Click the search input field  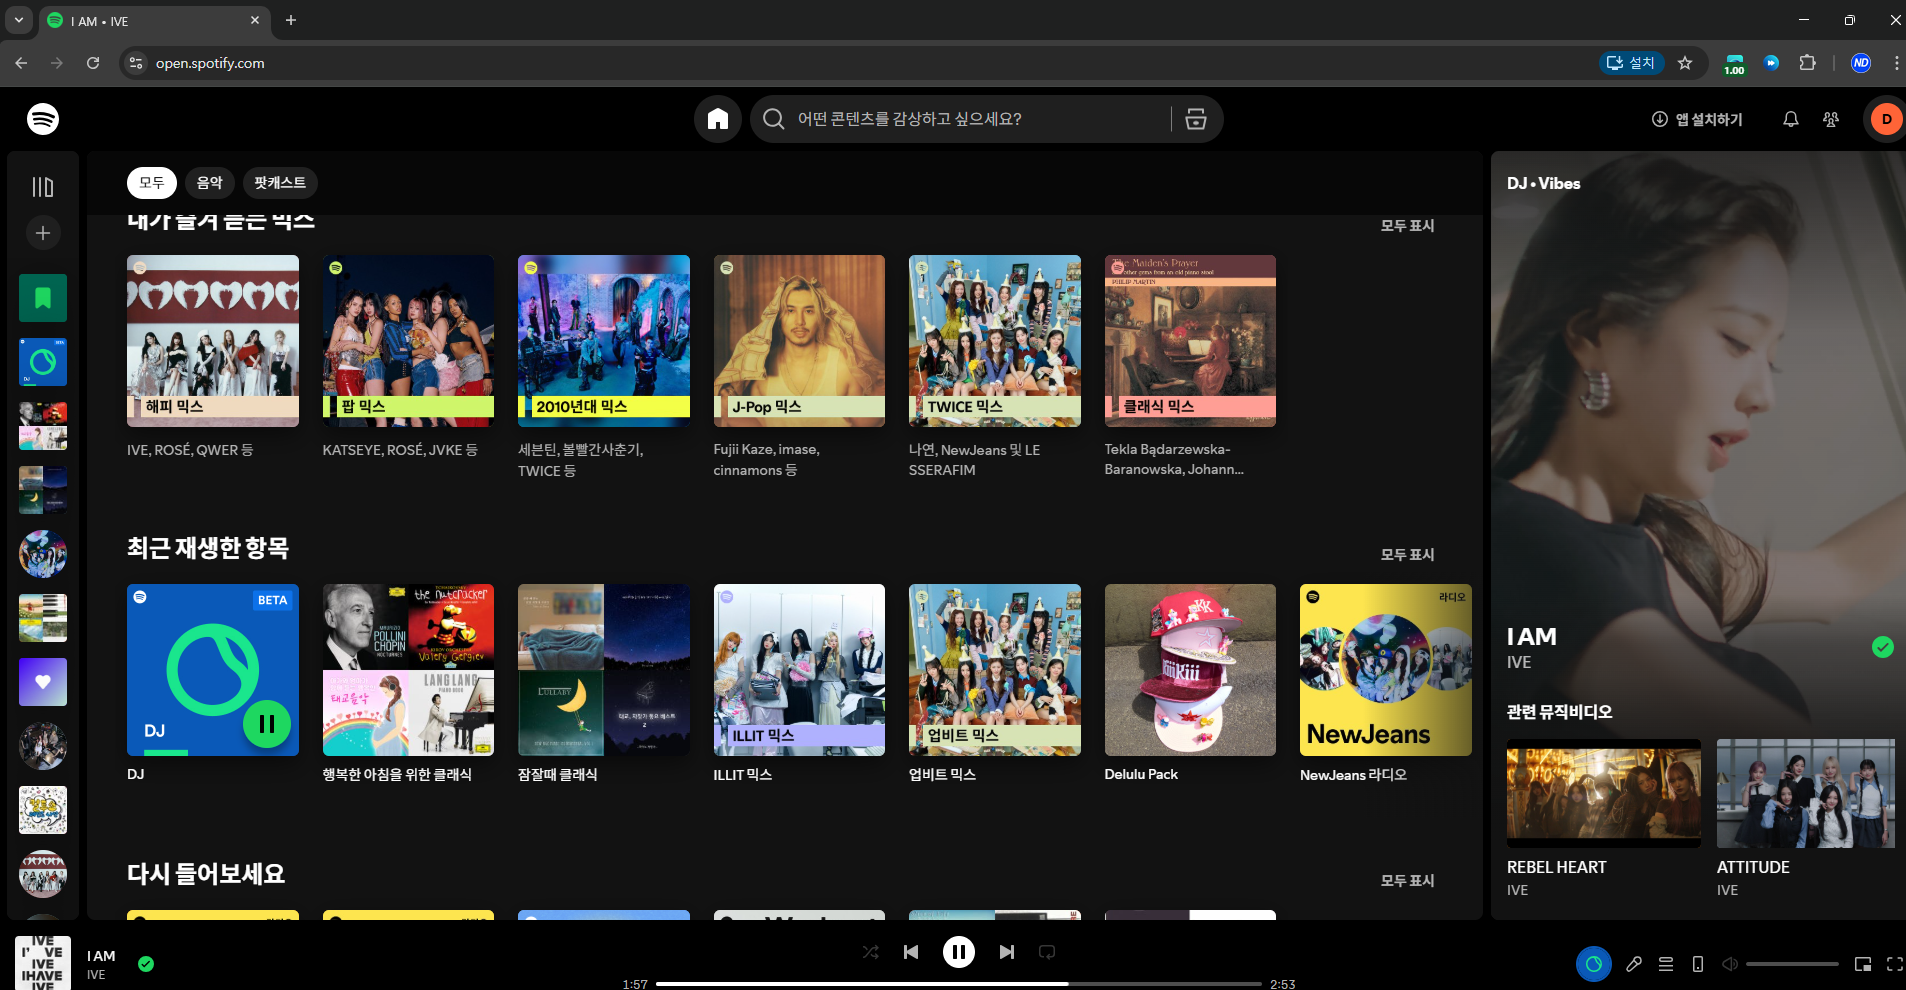pos(980,119)
